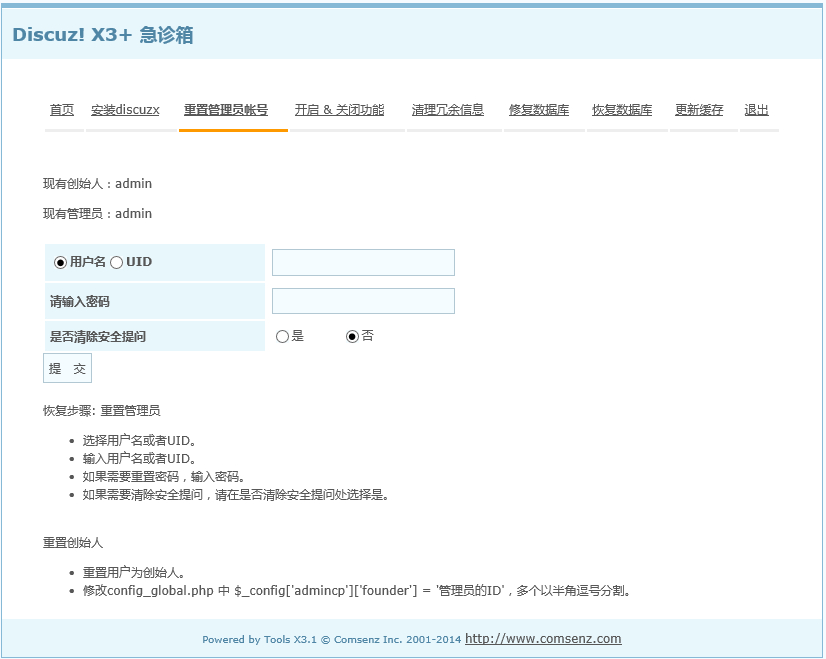
Task: Submit the form with 提交 button
Action: click(67, 368)
